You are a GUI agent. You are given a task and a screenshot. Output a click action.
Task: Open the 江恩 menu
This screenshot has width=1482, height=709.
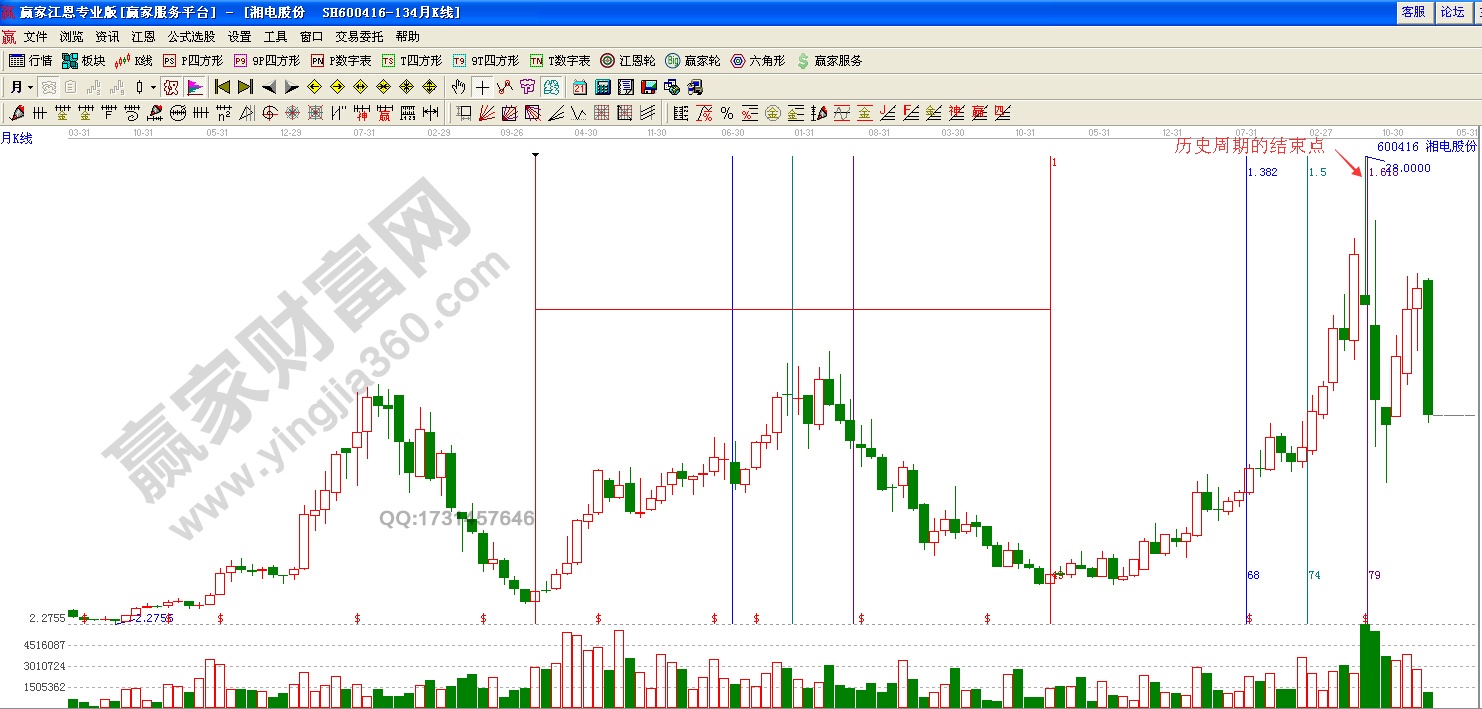(x=143, y=36)
